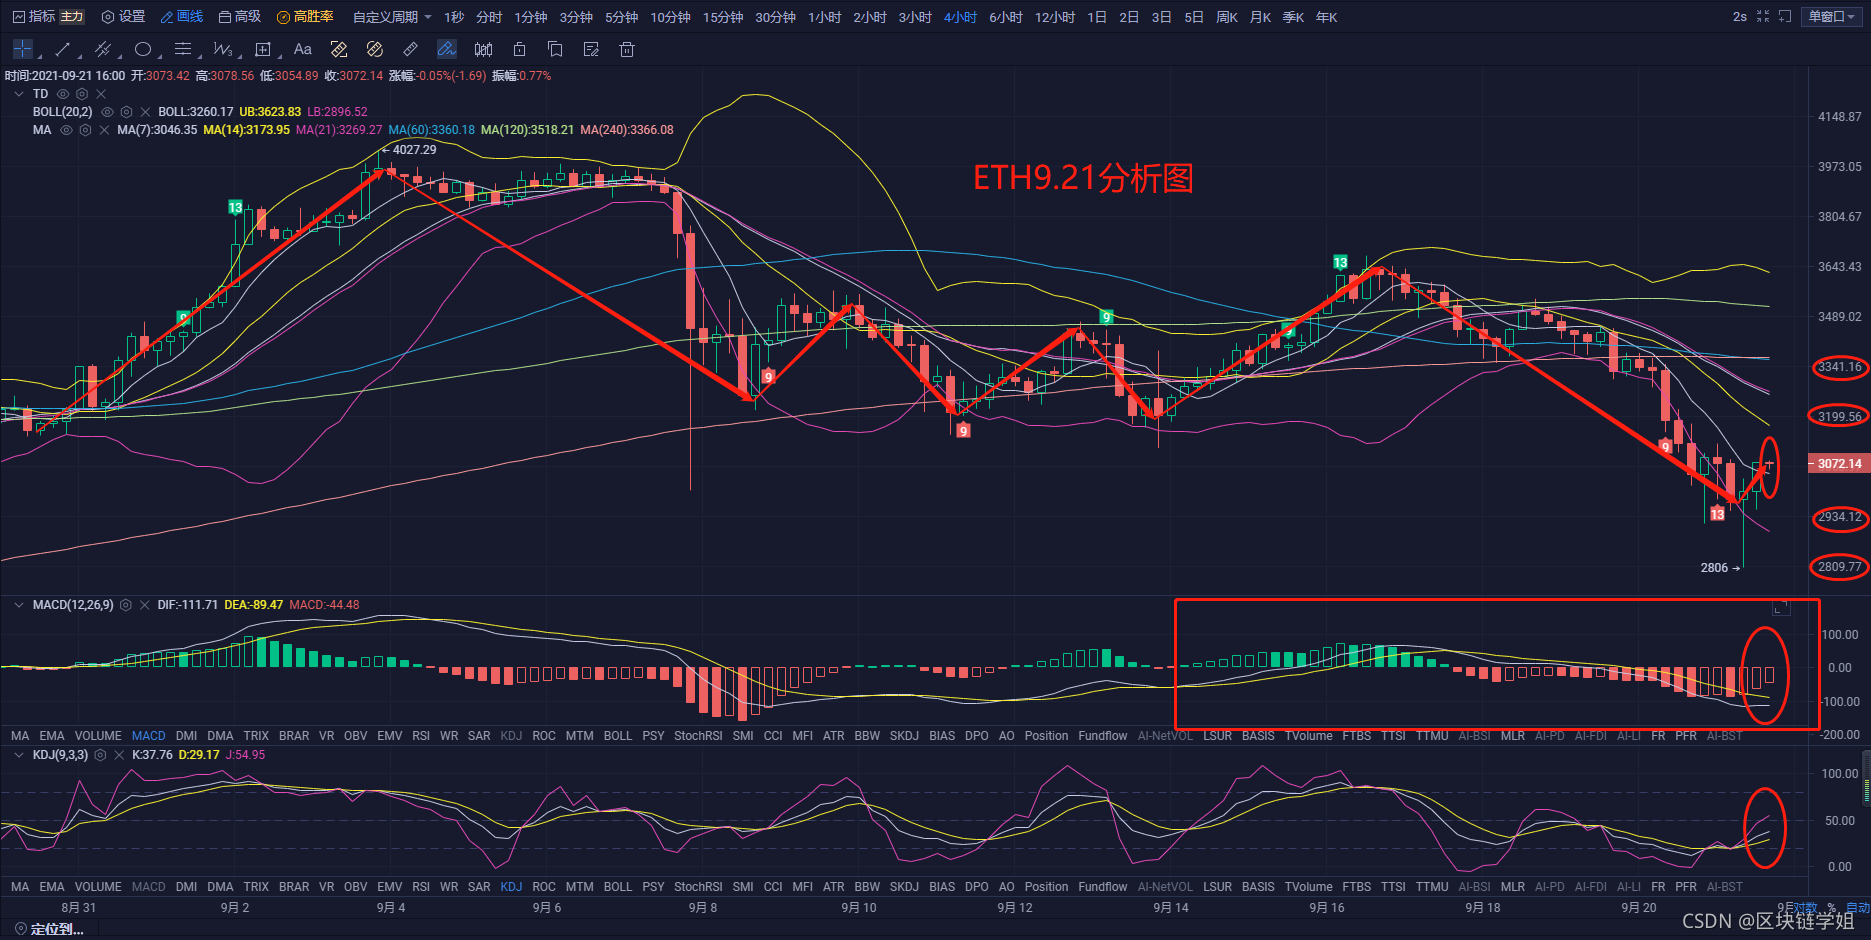Close the KDJ(9,3,3) panel
The width and height of the screenshot is (1871, 940).
pyautogui.click(x=119, y=755)
